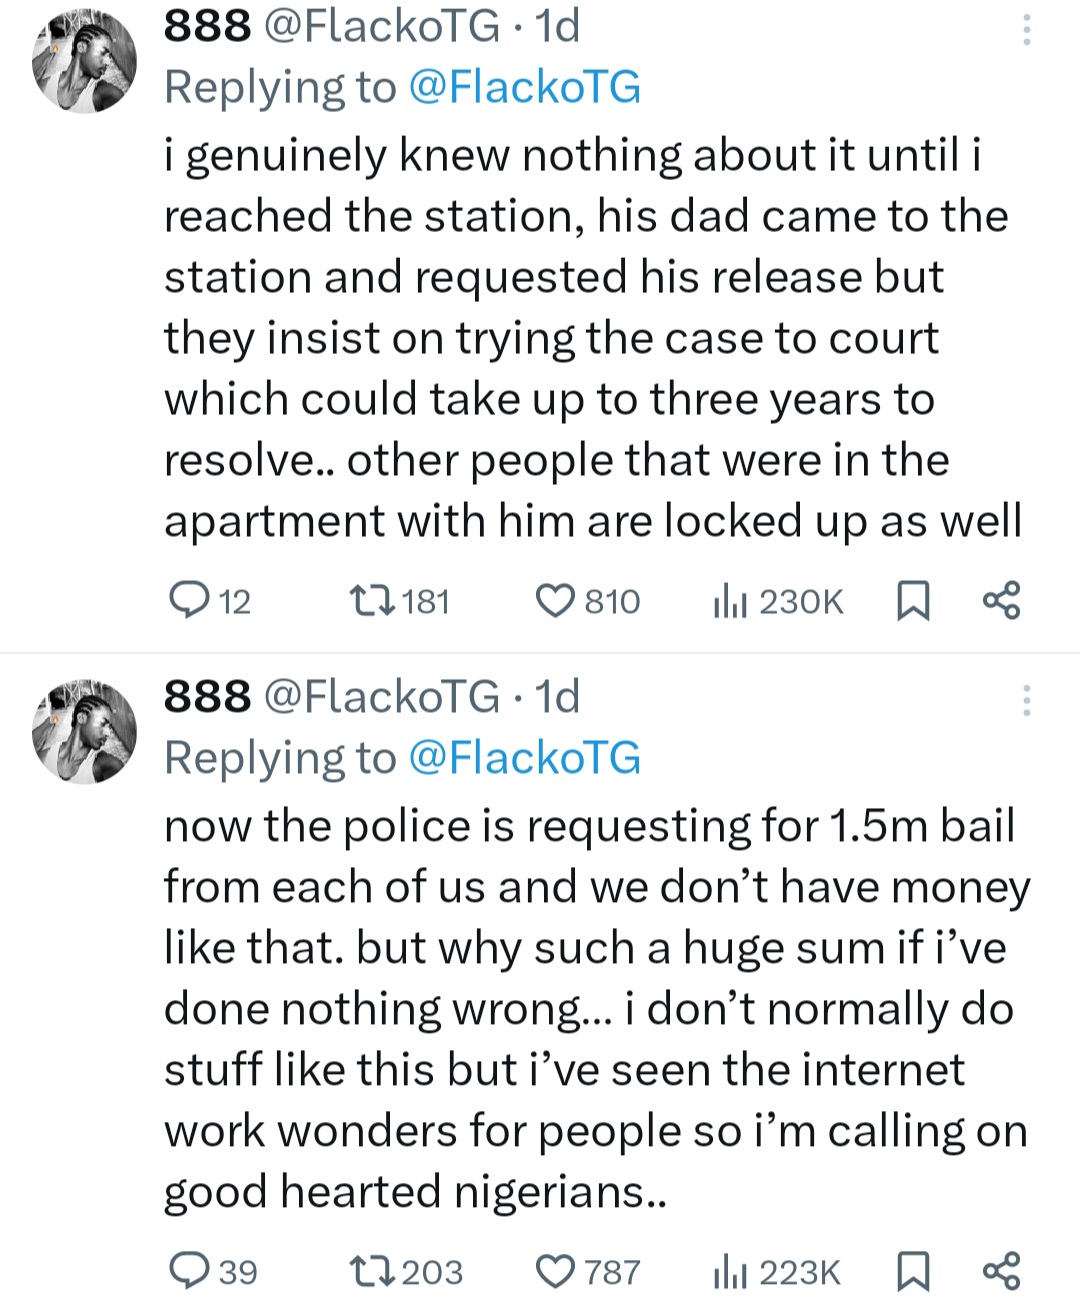Share the first tweet about the apartment
Screen dimensions: 1080x1311
[1001, 600]
